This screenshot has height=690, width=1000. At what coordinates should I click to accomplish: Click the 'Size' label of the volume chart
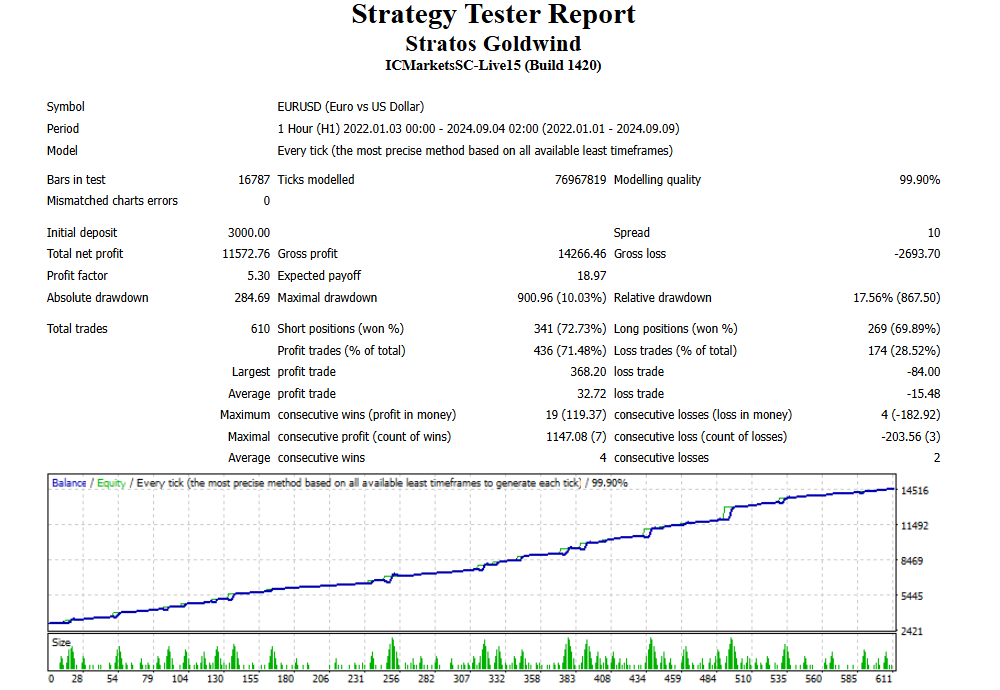pyautogui.click(x=61, y=642)
